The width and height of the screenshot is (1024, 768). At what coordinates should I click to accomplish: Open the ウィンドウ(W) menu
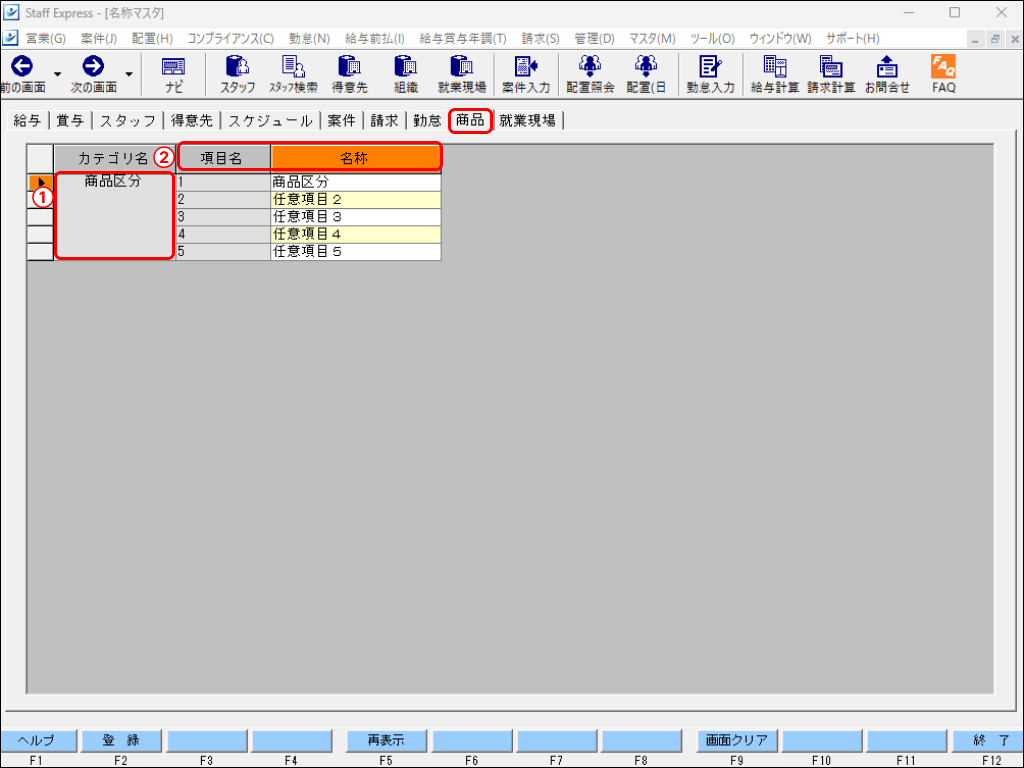(x=780, y=39)
